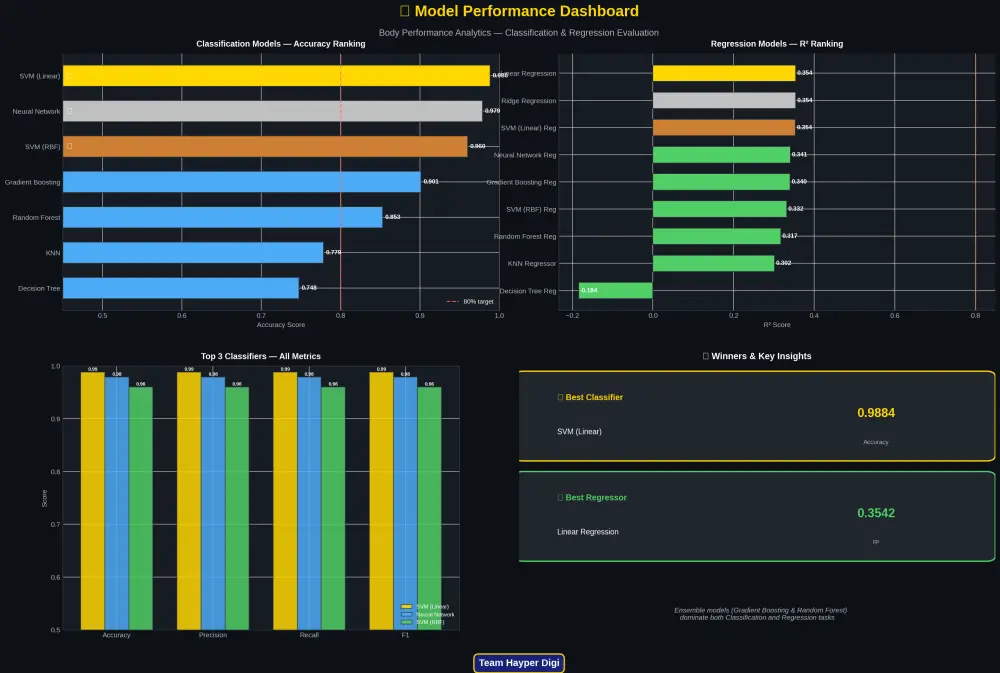This screenshot has height=673, width=1000.
Task: Click the SVM (Linear) name in Best Classifier card
Action: (x=579, y=432)
